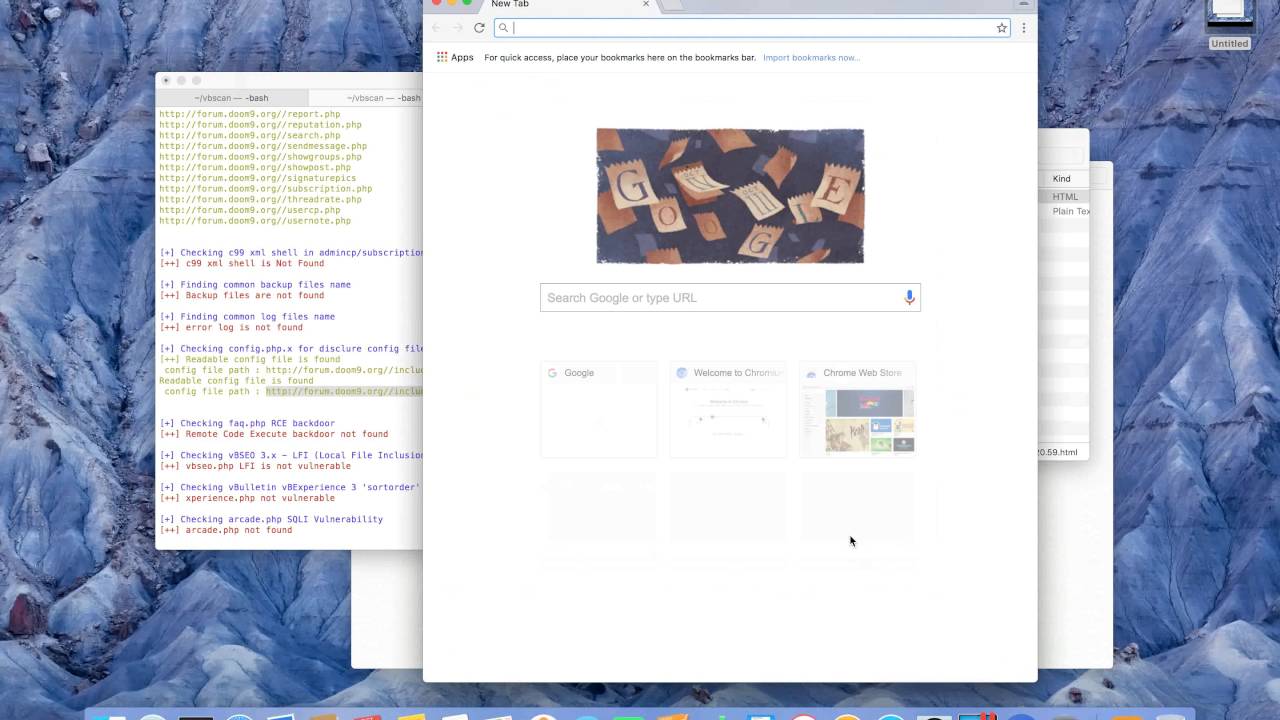Click the usernote.php URL in terminal

pyautogui.click(x=255, y=220)
